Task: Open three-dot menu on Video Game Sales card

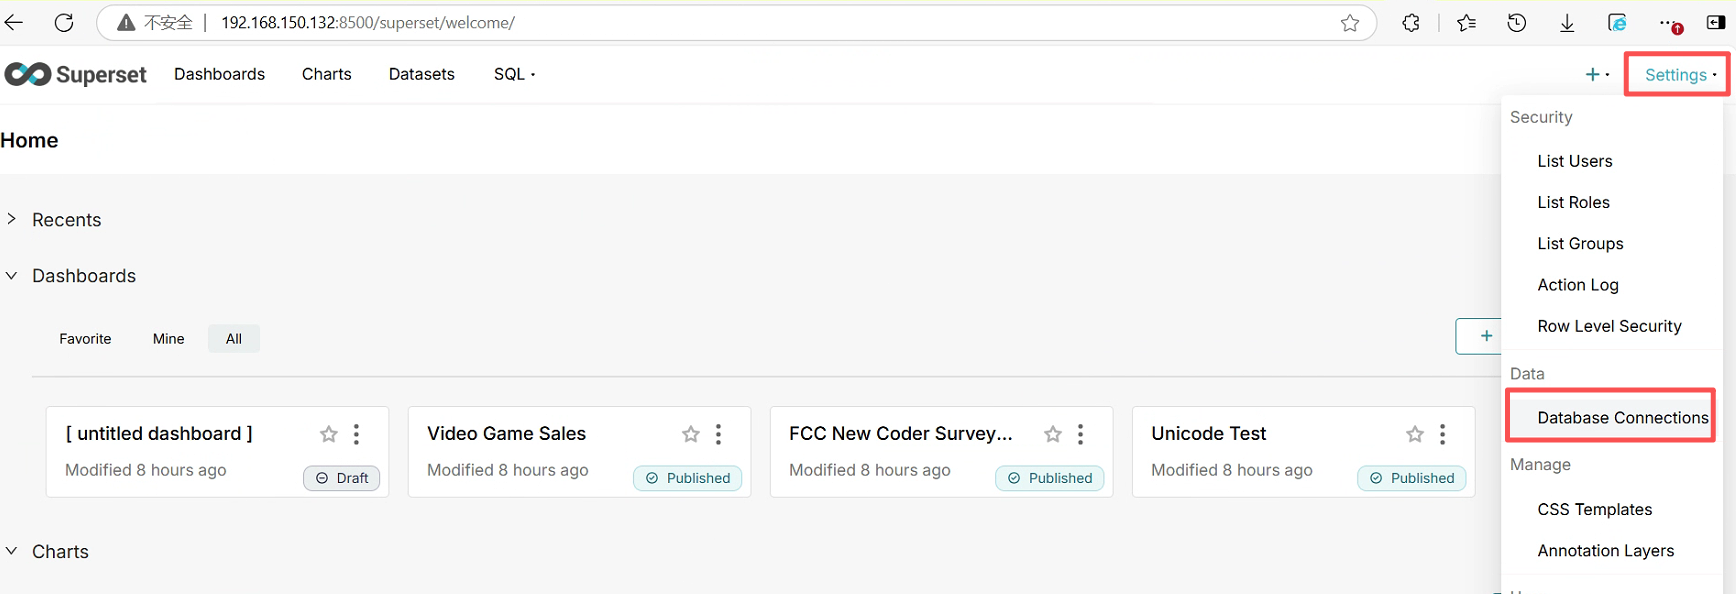Action: click(x=718, y=434)
